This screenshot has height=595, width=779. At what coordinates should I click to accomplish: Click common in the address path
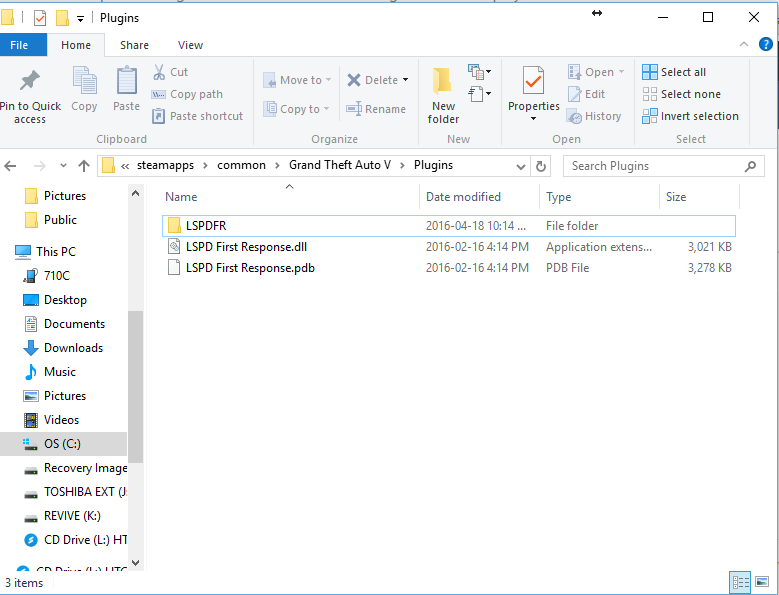pos(241,165)
